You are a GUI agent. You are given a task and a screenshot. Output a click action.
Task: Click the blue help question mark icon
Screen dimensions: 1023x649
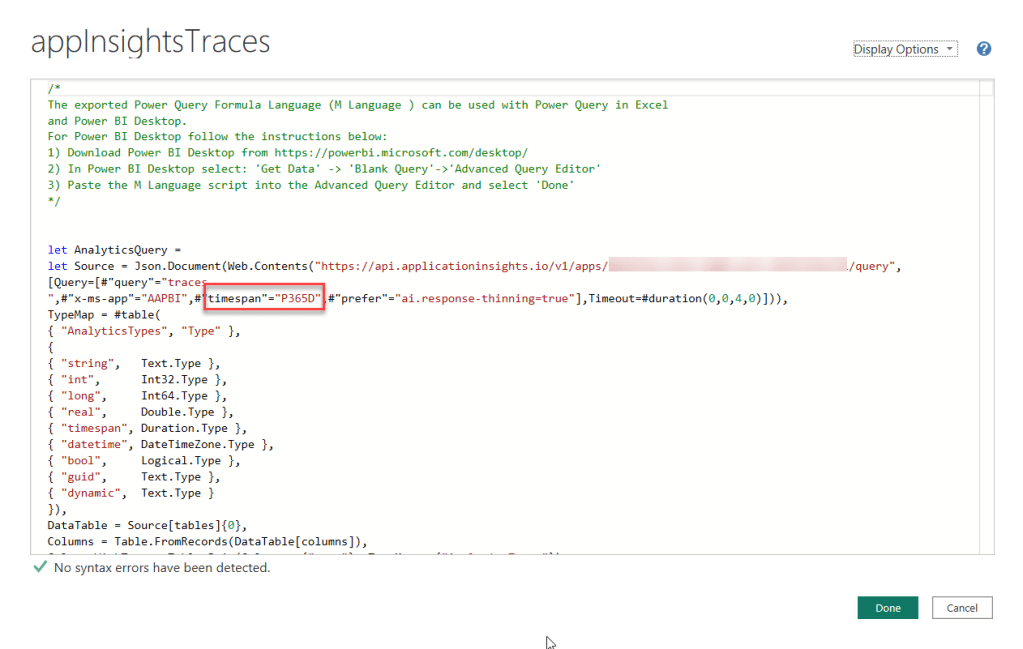(x=983, y=49)
